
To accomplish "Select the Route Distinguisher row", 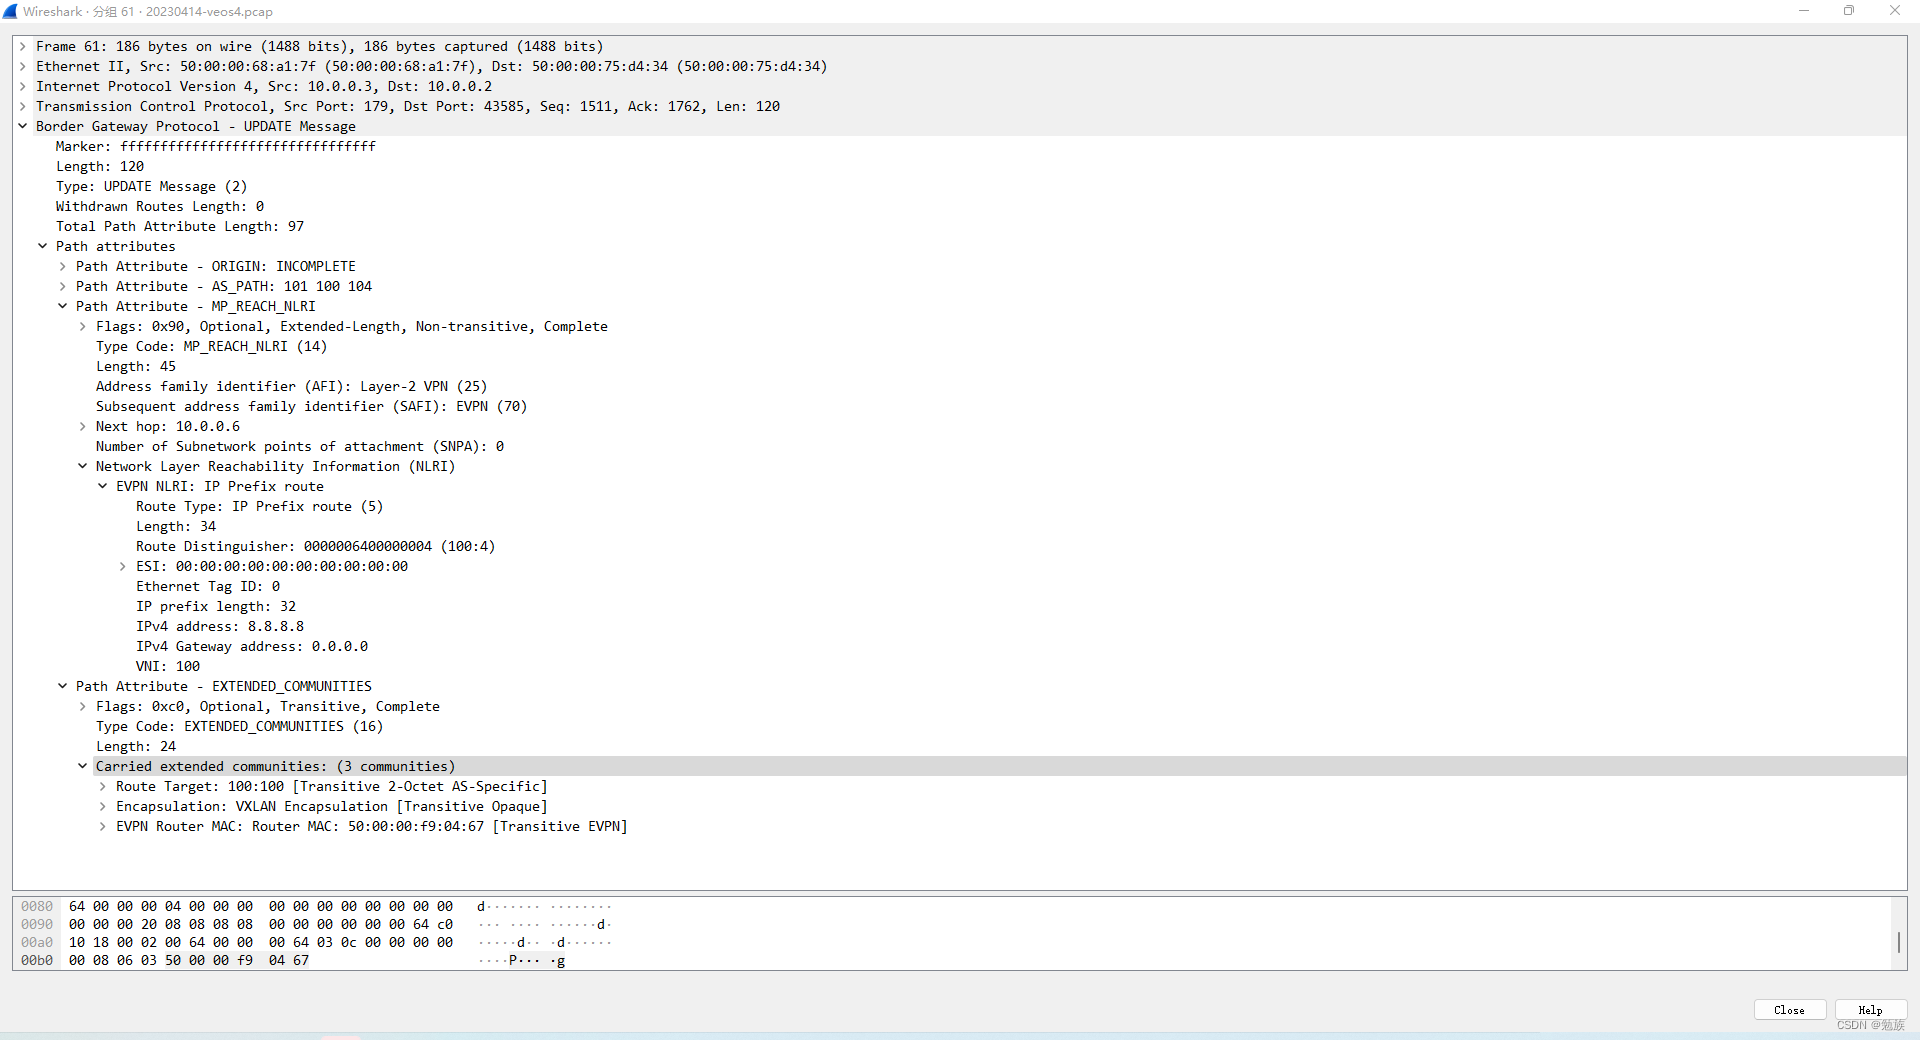I will pos(960,546).
